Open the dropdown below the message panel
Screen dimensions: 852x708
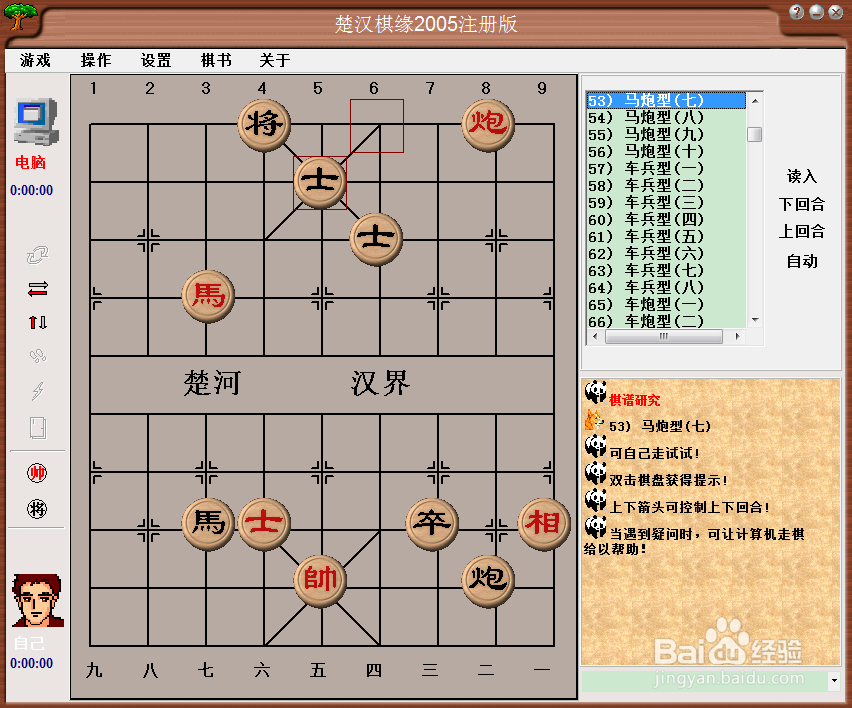click(x=834, y=680)
